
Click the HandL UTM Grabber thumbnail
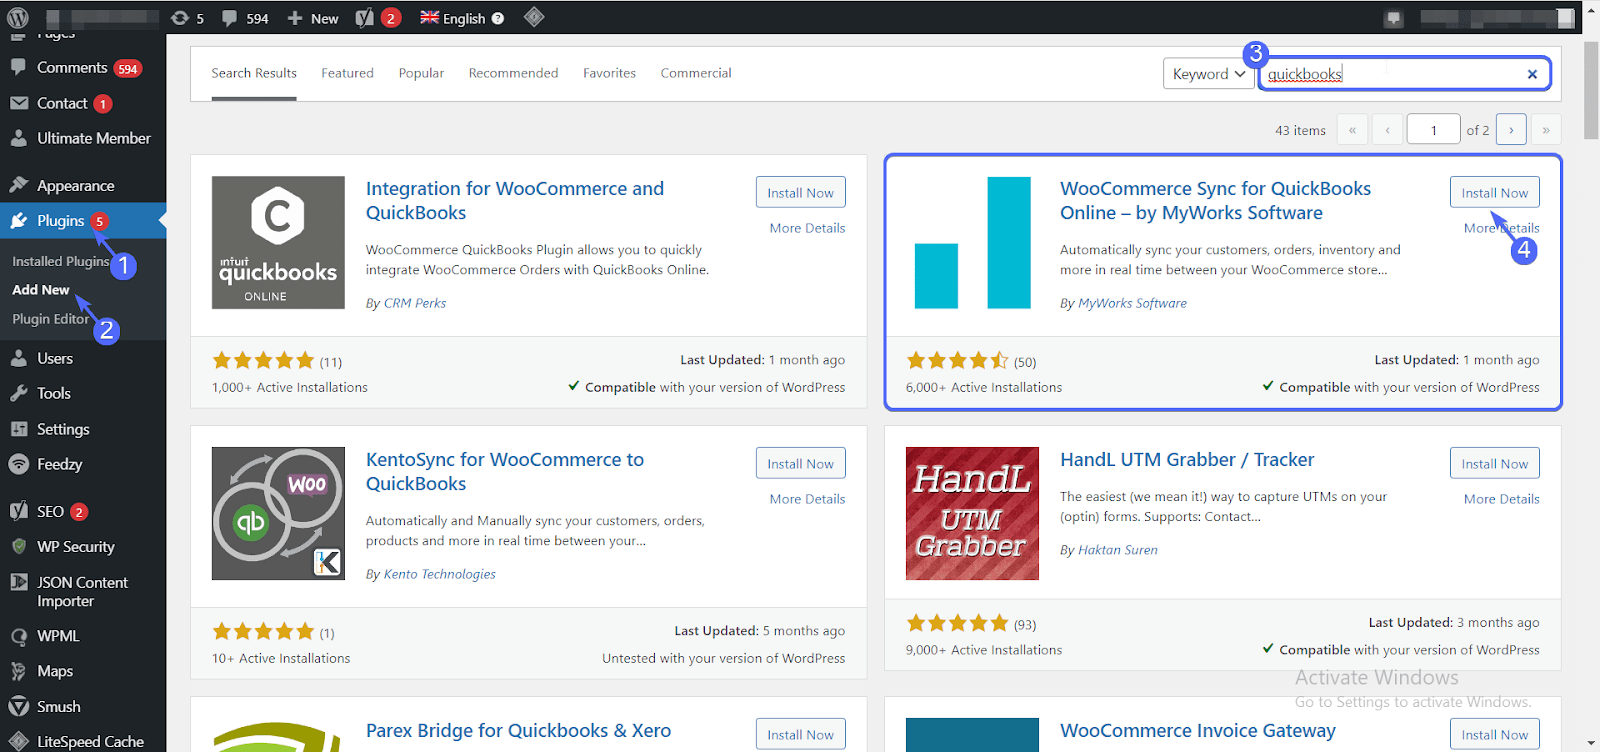tap(972, 514)
